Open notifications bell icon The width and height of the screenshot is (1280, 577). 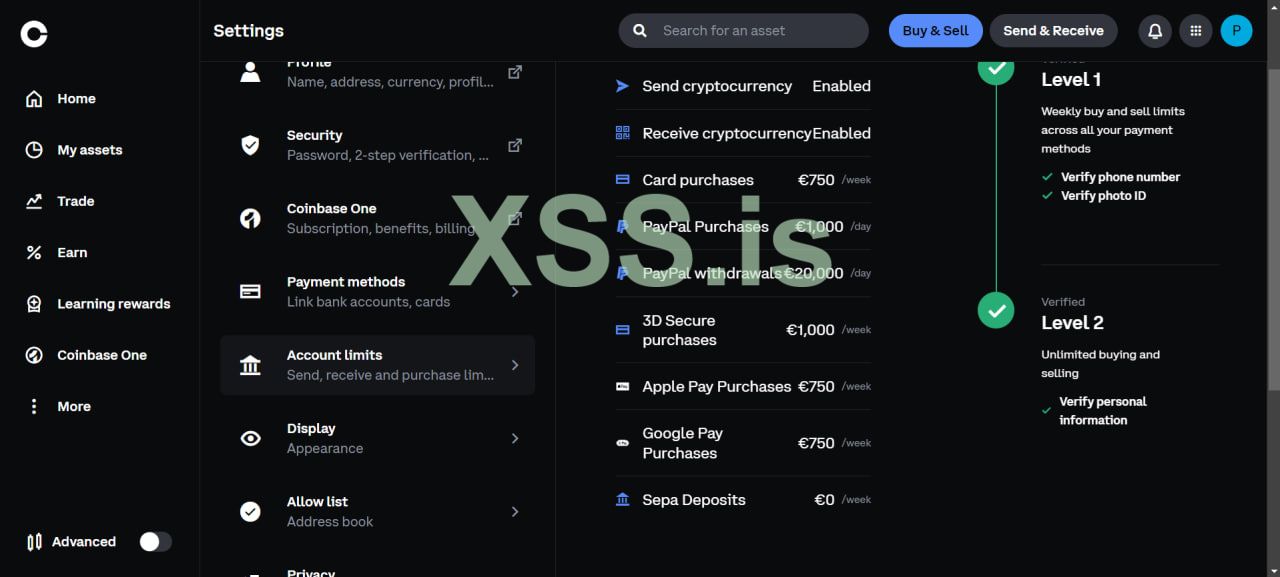coord(1155,31)
